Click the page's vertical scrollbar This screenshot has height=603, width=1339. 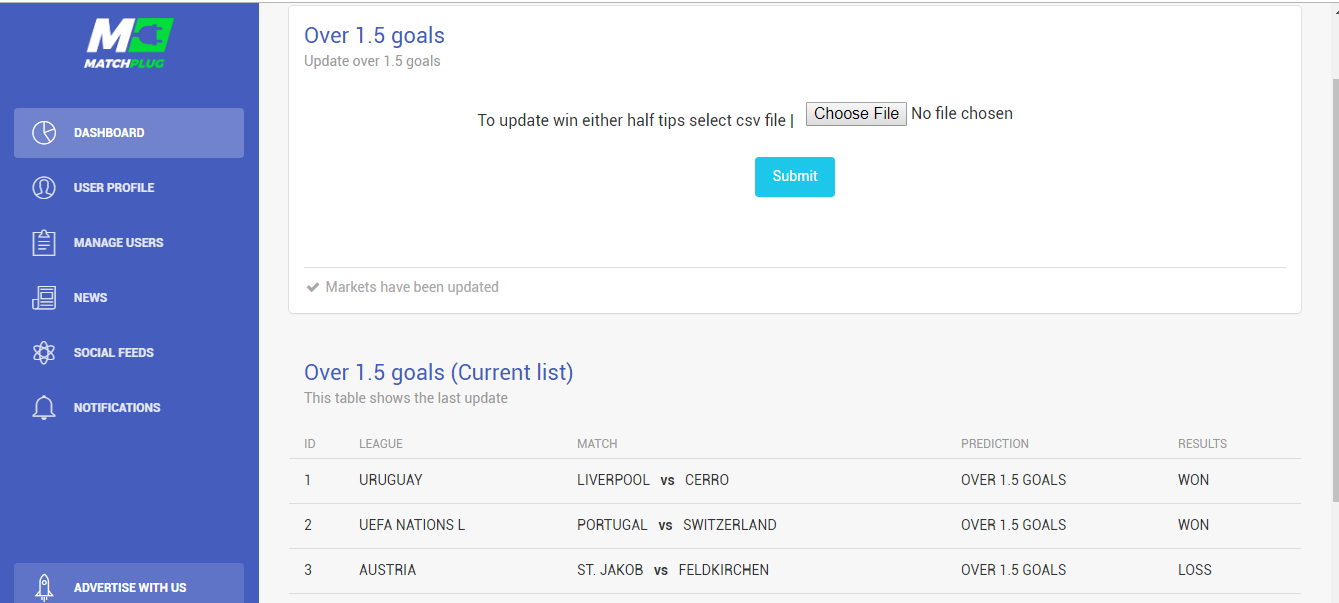tap(1332, 288)
